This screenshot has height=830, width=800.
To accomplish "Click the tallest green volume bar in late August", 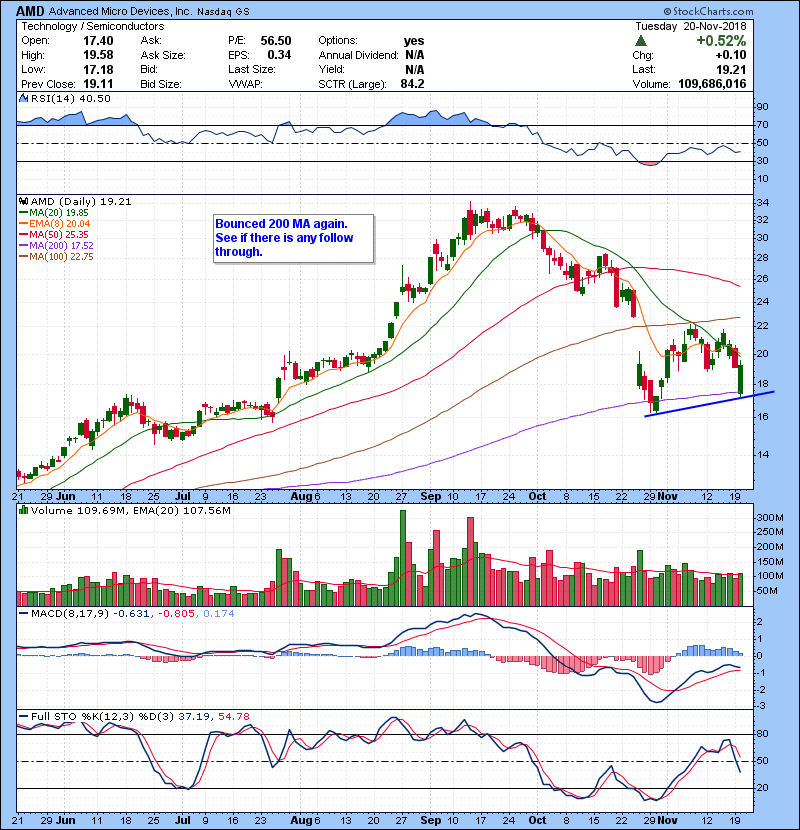I will click(403, 558).
